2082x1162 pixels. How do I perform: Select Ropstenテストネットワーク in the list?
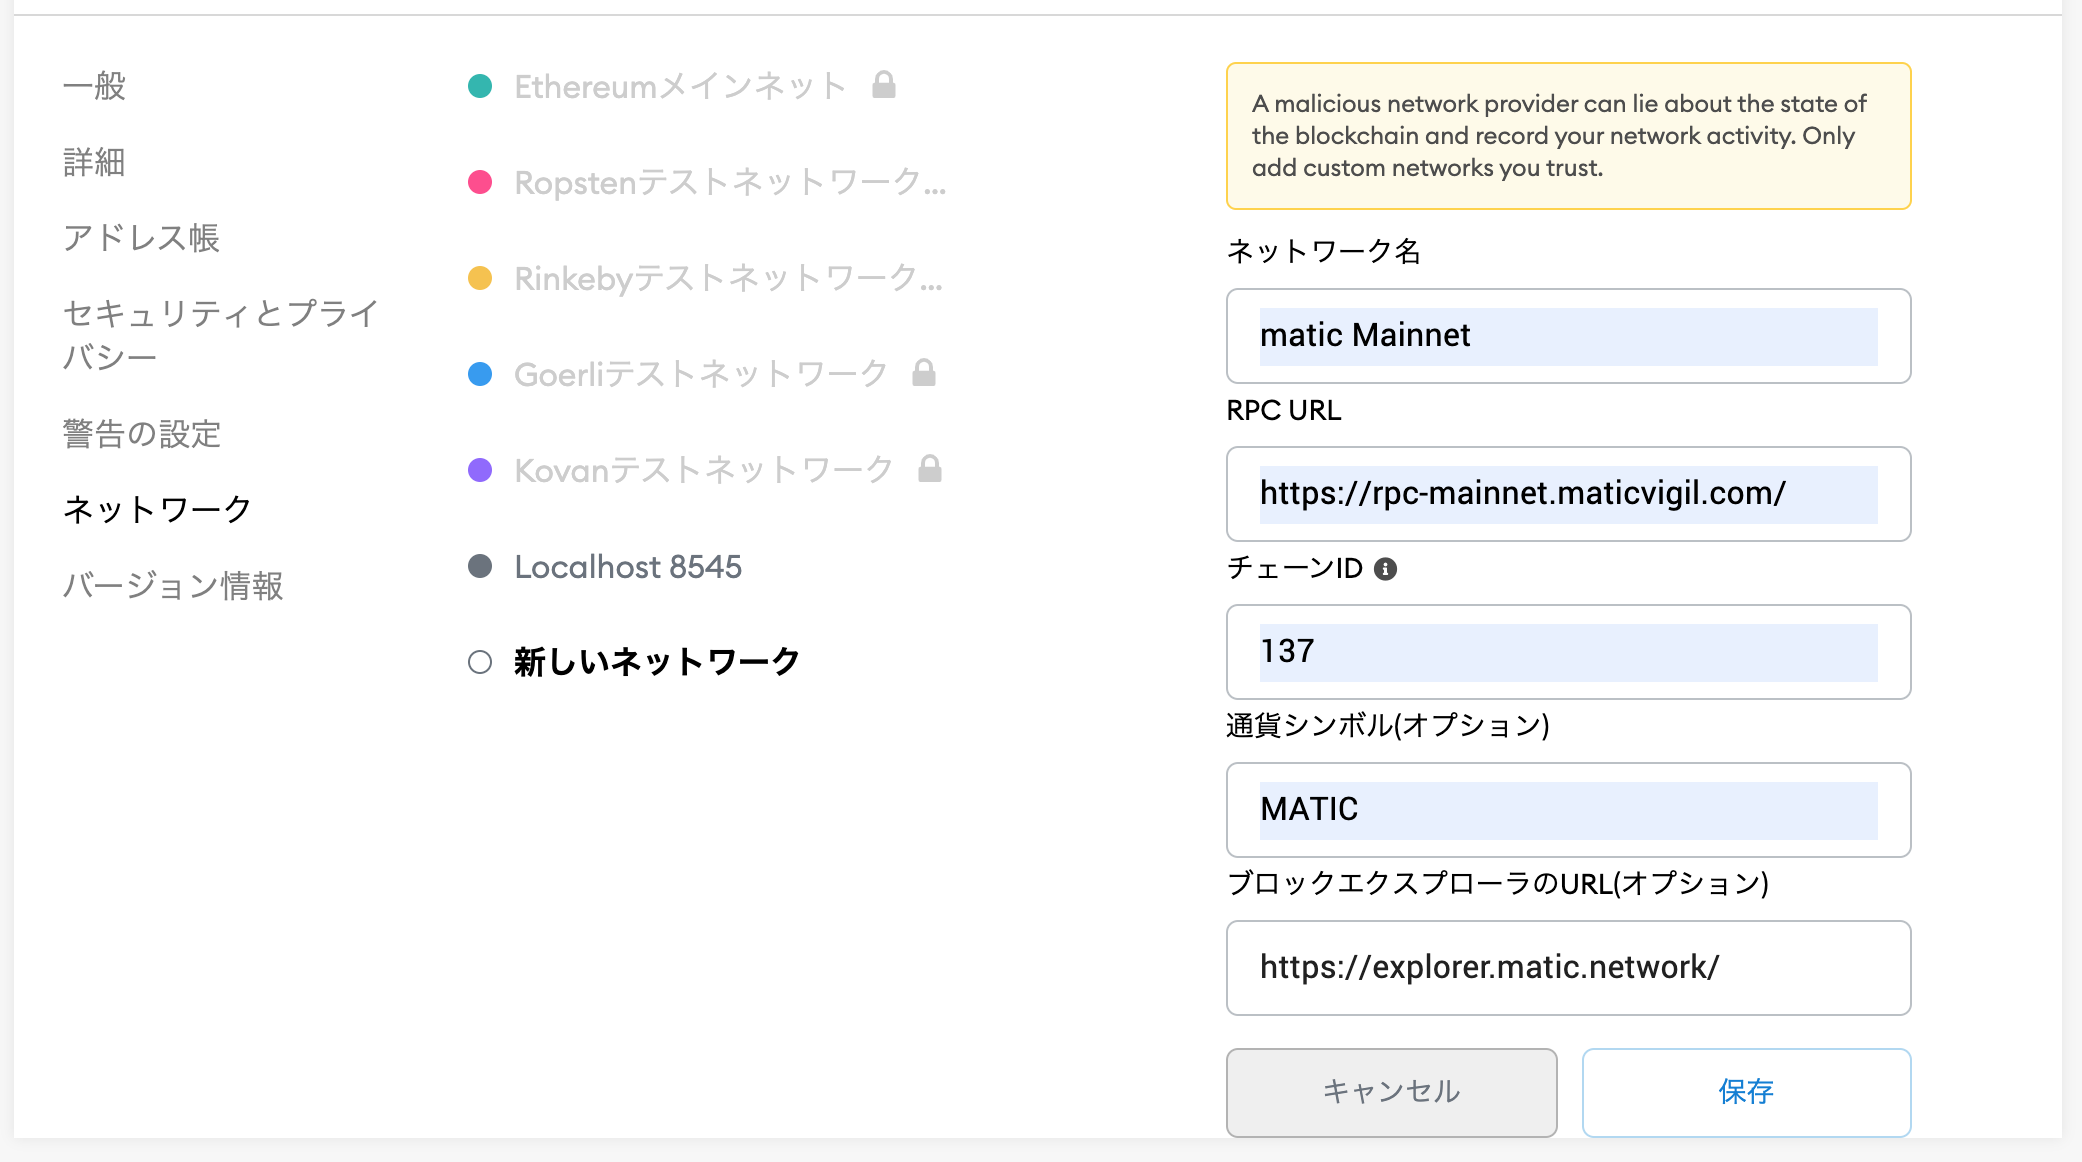pos(730,182)
